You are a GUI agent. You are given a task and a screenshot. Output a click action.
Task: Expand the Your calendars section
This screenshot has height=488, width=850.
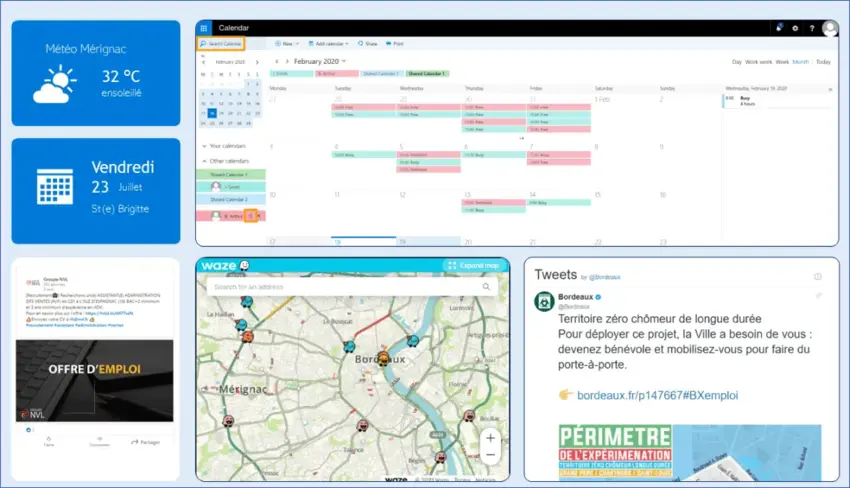pos(202,146)
